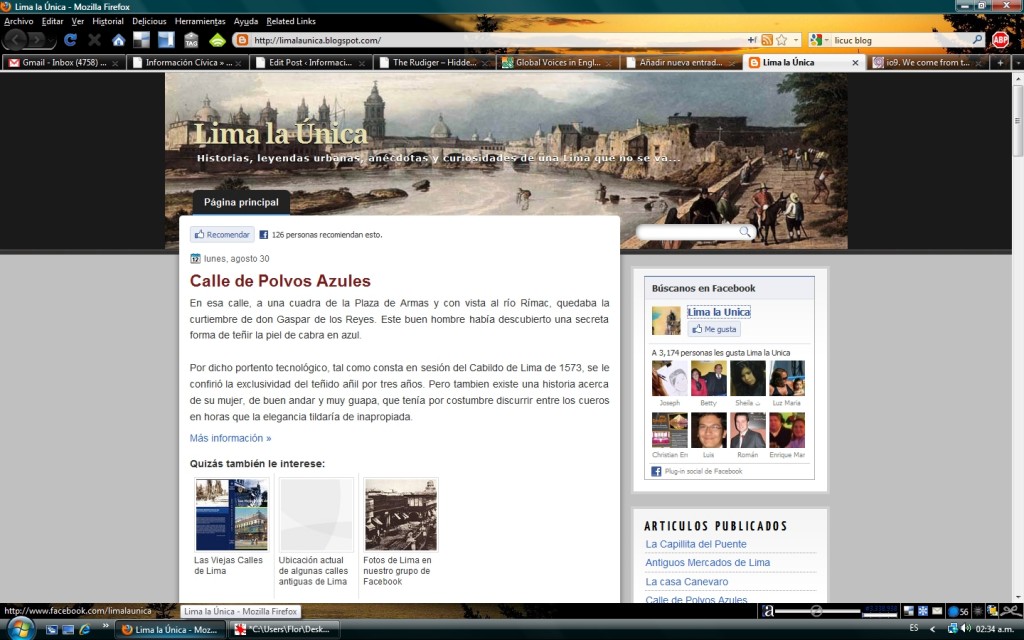Toggle Me gusta for Lima la Unica
The width and height of the screenshot is (1024, 640).
(714, 329)
